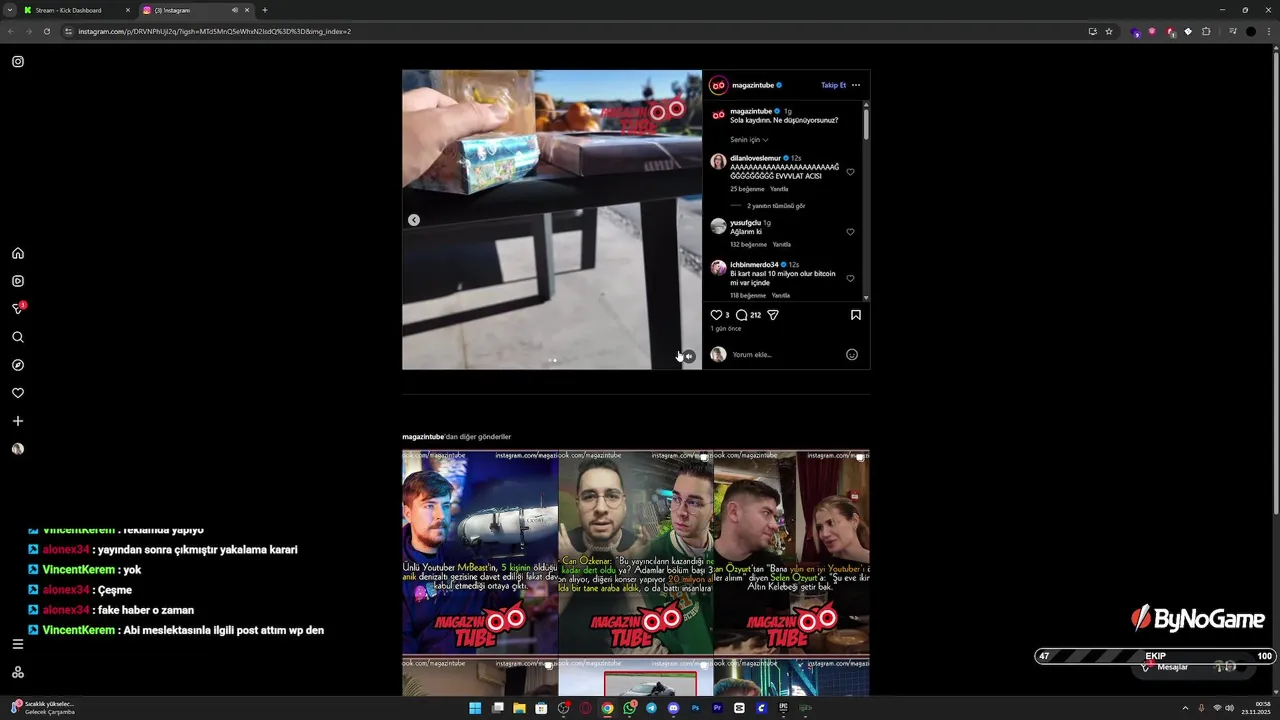Viewport: 1280px width, 720px height.
Task: Open the Chrome three-dot menu
Action: point(1269,31)
